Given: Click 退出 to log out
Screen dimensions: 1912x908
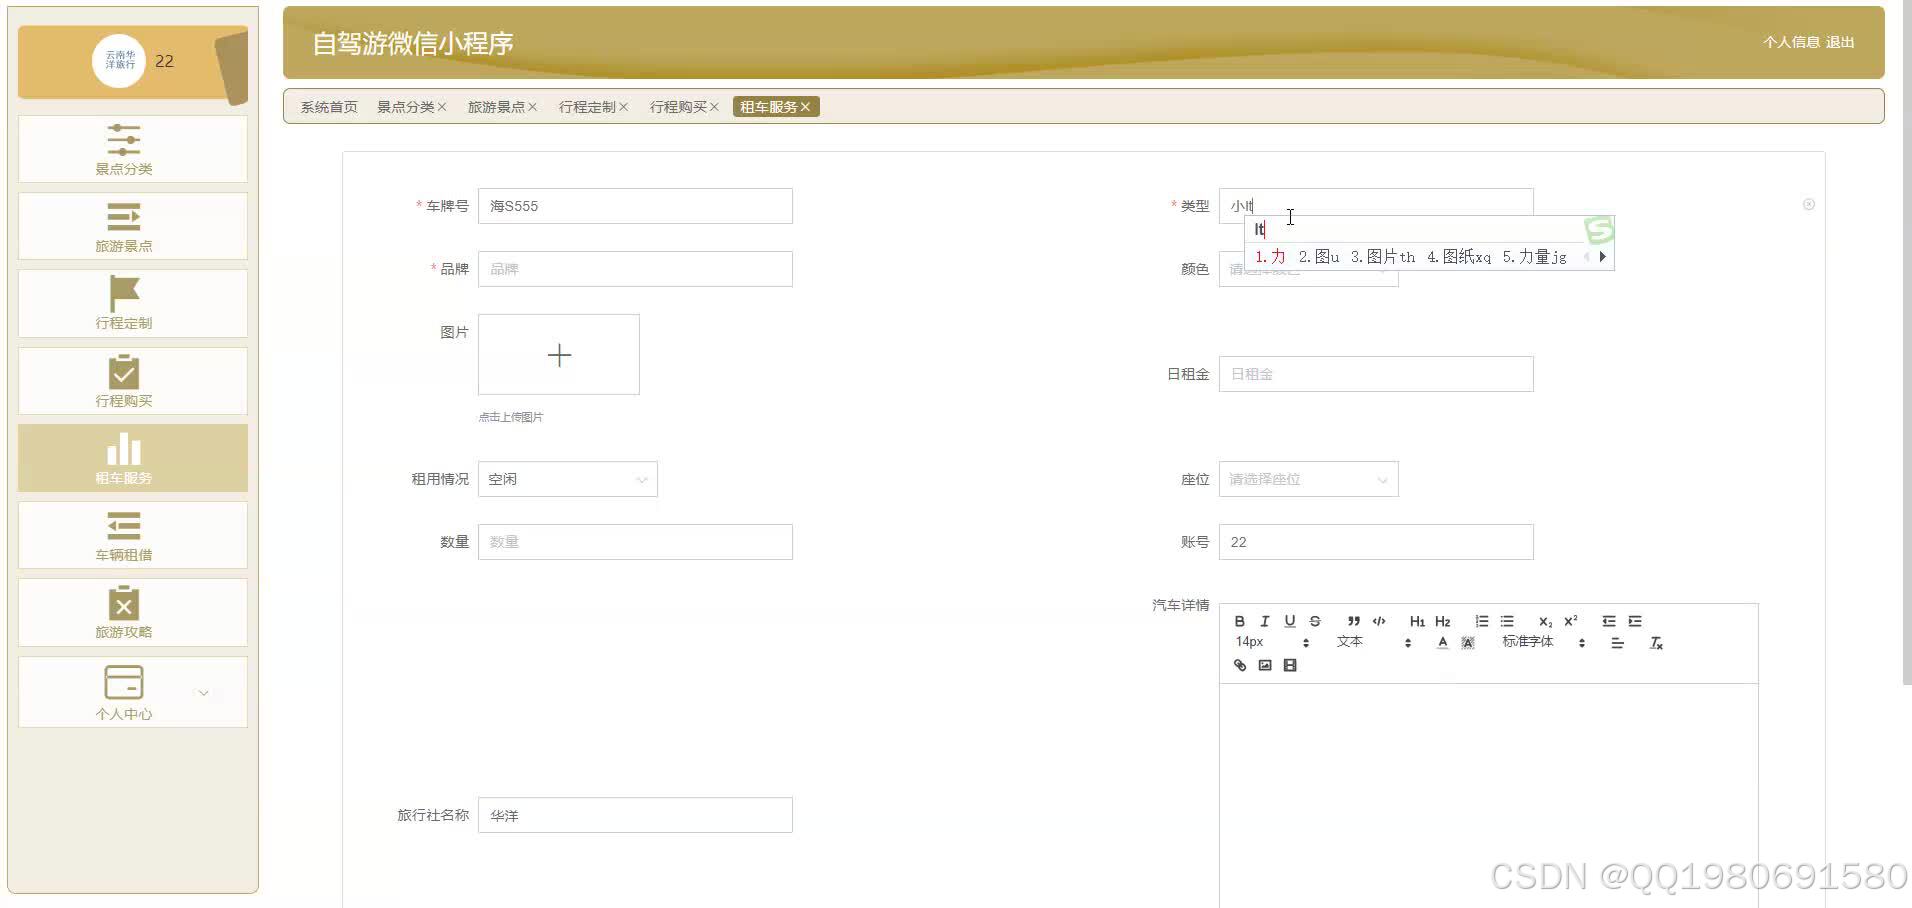Looking at the screenshot, I should (1840, 42).
